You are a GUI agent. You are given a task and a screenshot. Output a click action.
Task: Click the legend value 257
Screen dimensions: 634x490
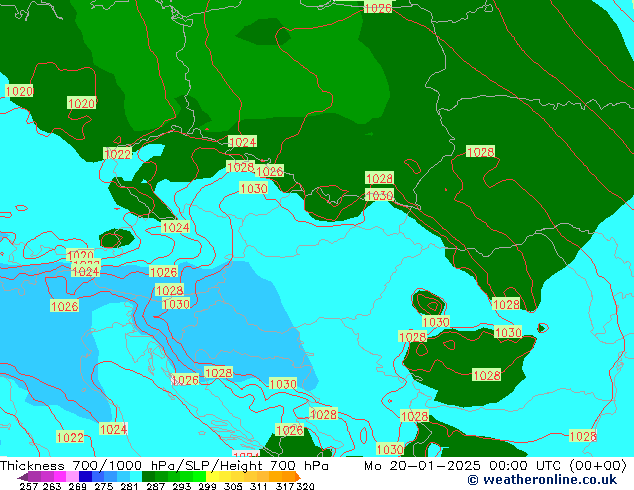pos(29,486)
